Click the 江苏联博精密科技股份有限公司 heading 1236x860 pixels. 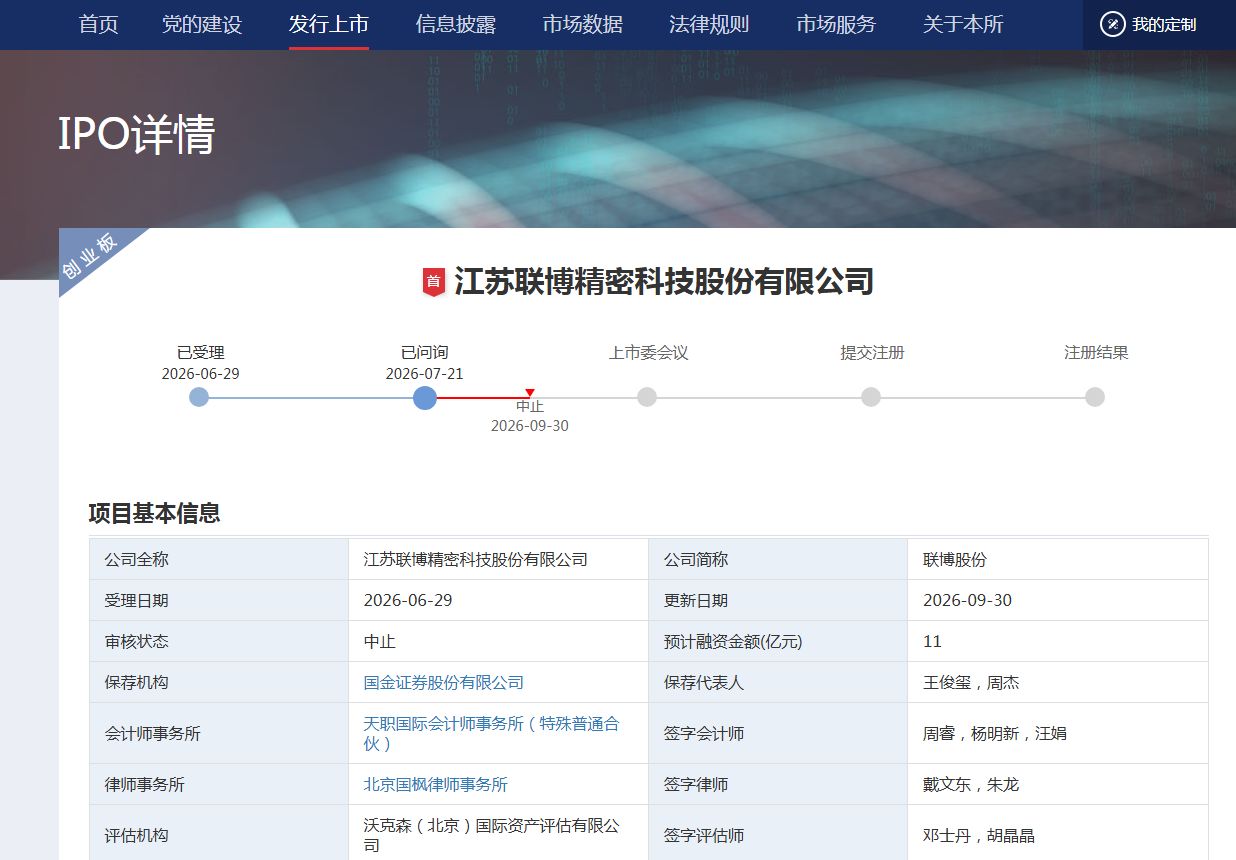point(664,282)
